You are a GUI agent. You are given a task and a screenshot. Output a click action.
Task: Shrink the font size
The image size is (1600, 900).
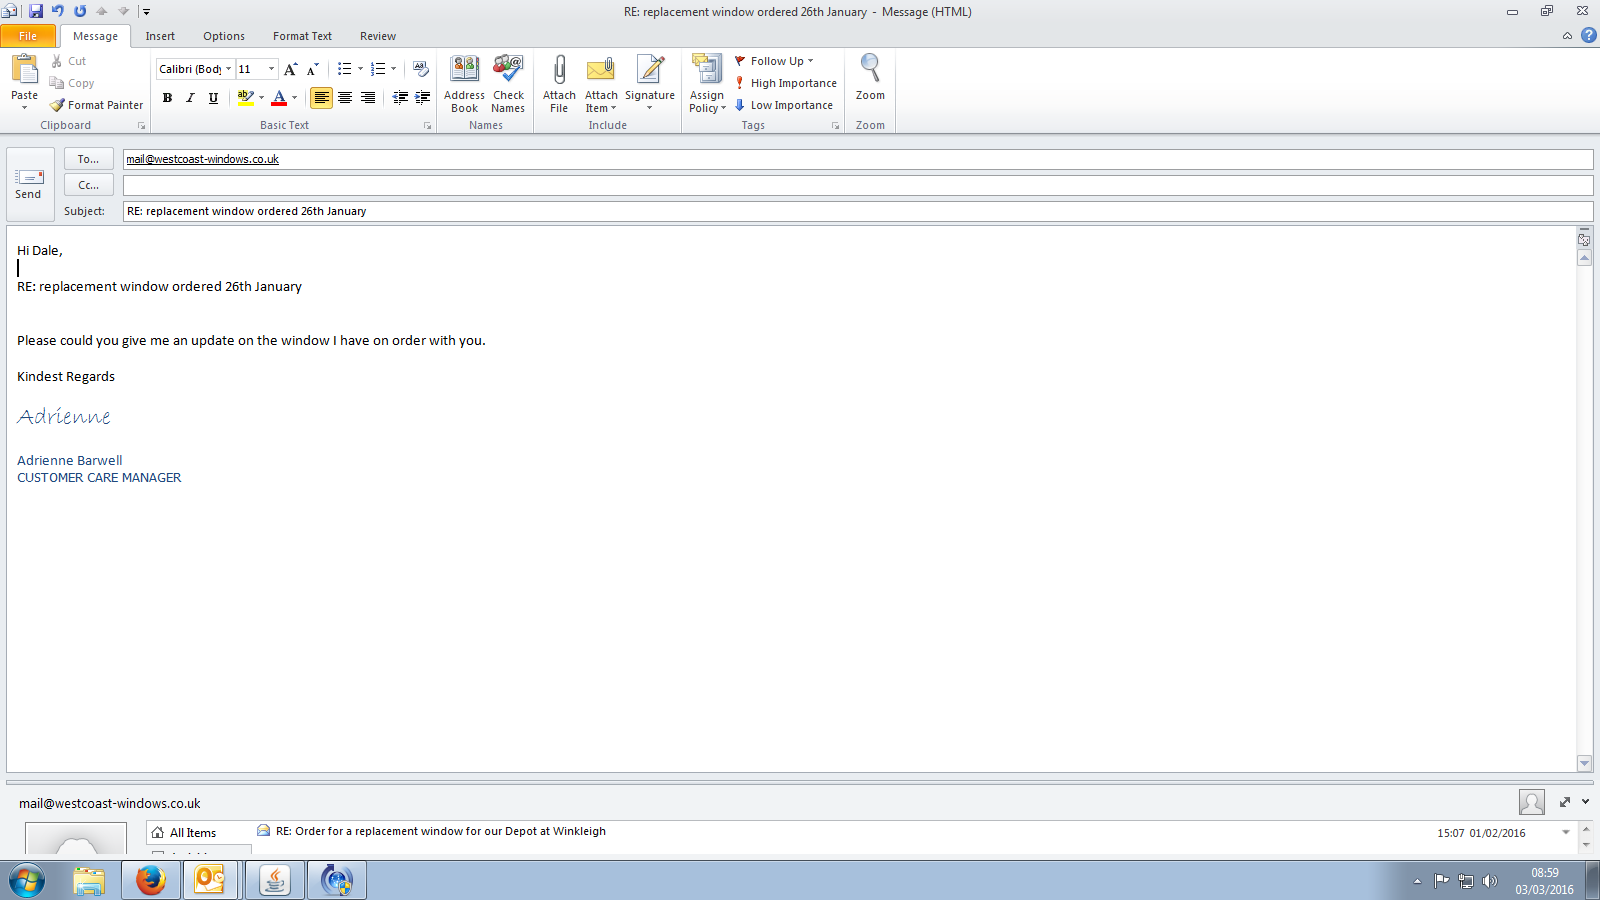tap(313, 69)
